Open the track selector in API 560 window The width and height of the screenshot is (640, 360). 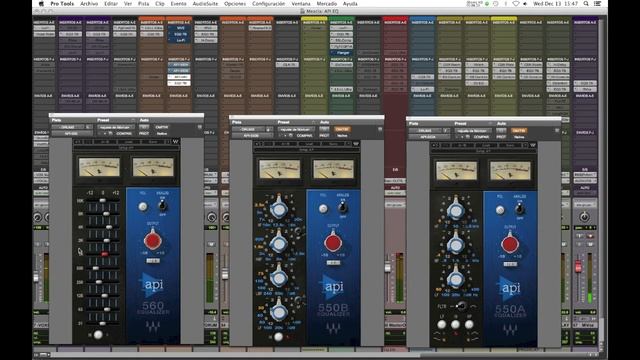coord(68,127)
